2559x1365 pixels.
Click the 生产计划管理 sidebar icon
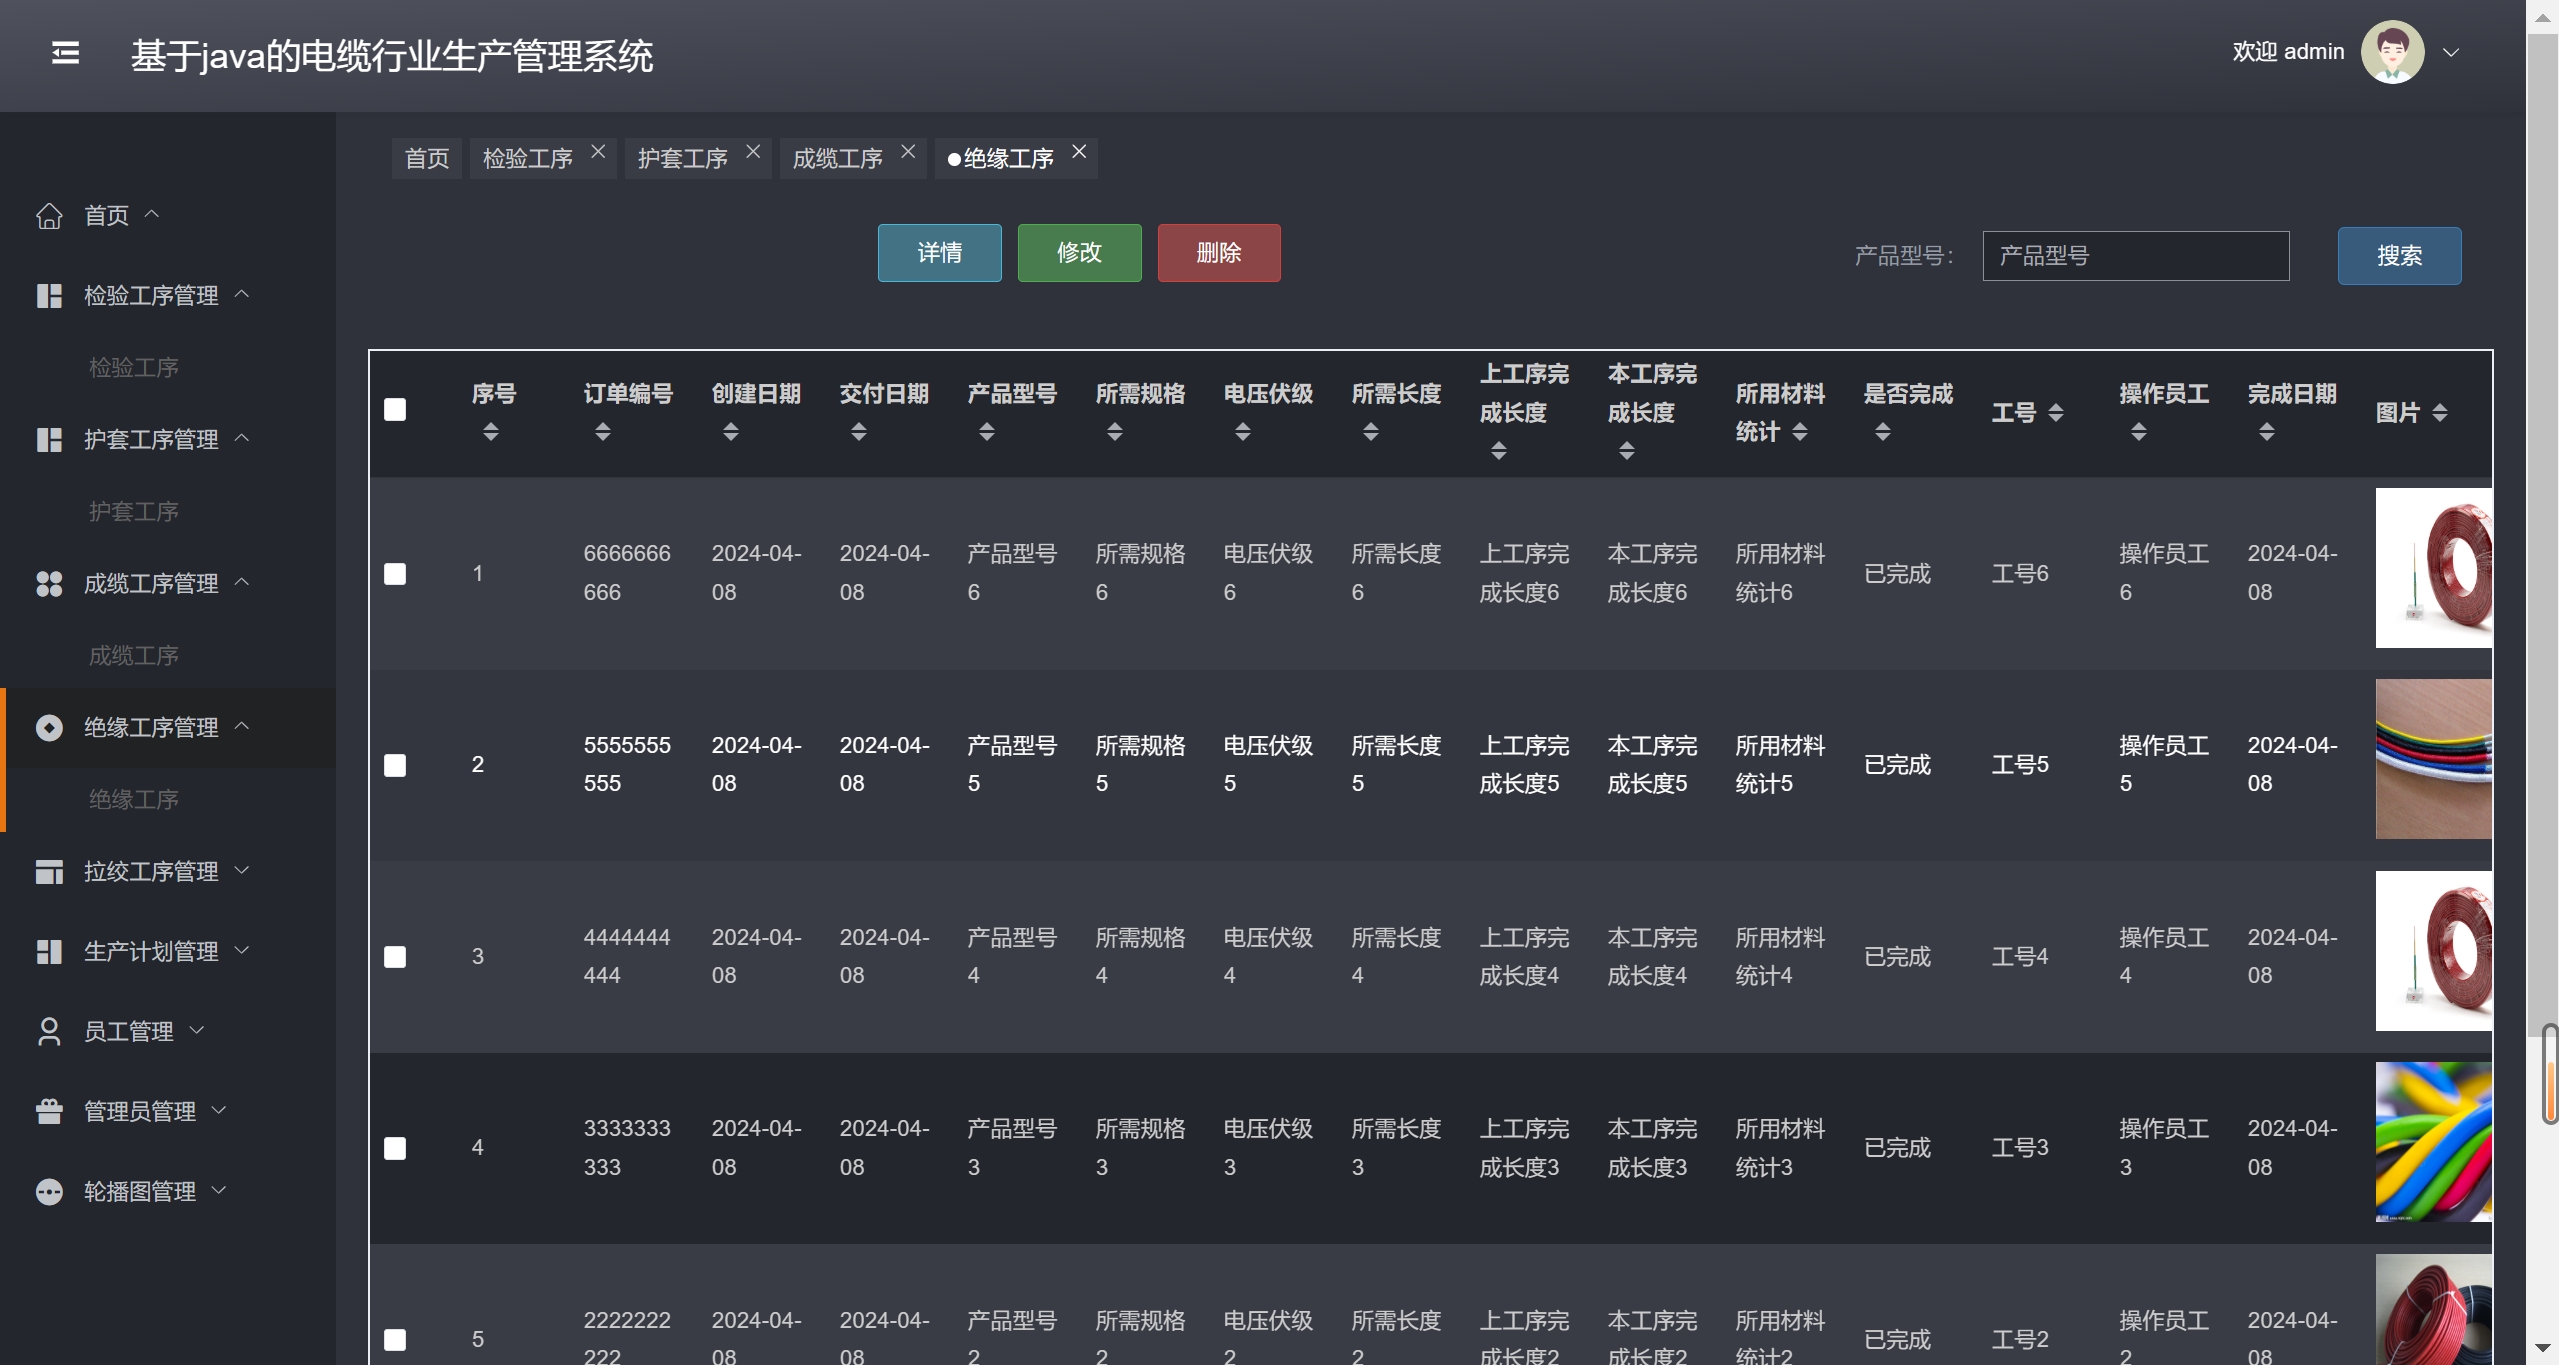coord(49,952)
